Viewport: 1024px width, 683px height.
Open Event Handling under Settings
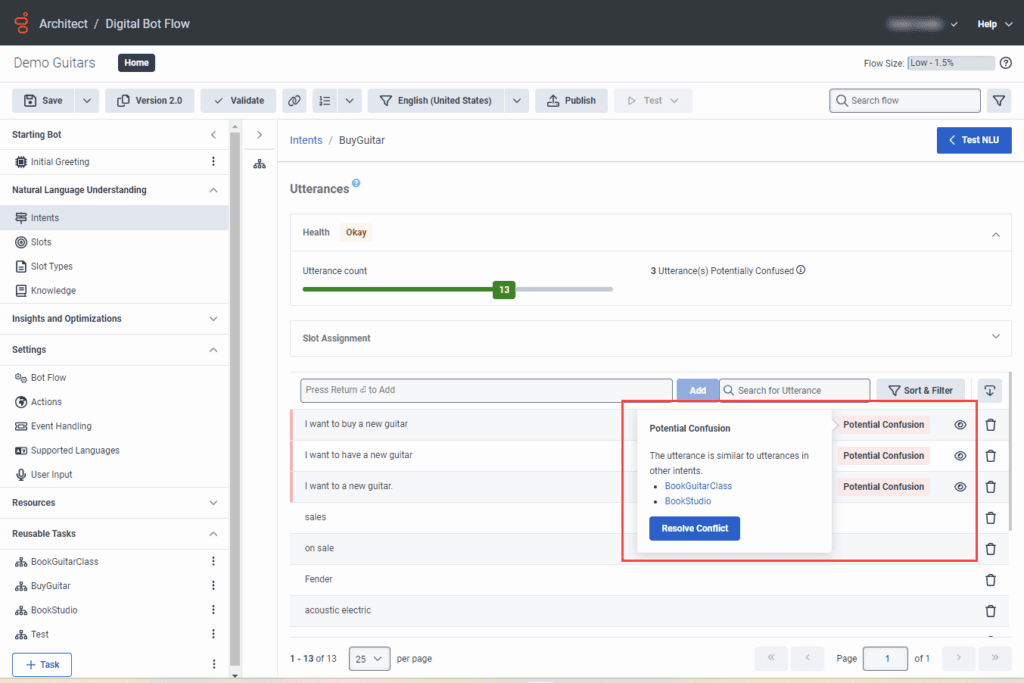[61, 427]
